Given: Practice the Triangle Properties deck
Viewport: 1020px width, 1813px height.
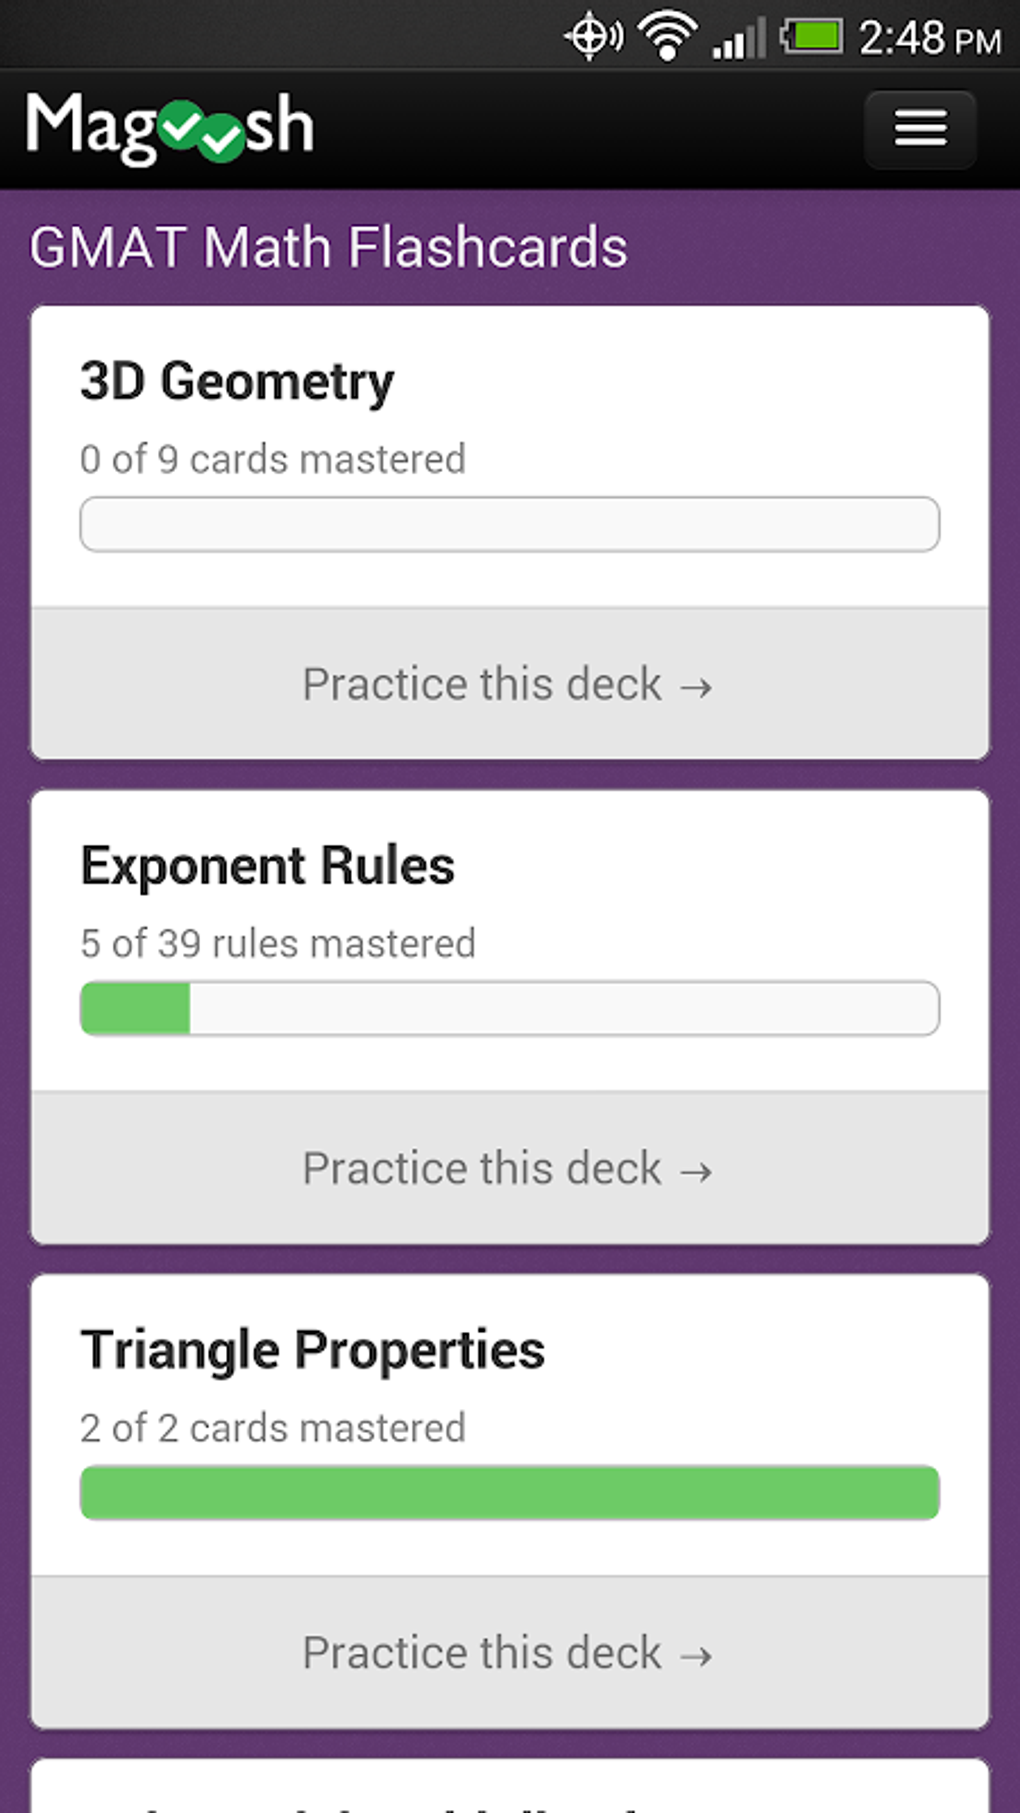Looking at the screenshot, I should pos(509,1653).
